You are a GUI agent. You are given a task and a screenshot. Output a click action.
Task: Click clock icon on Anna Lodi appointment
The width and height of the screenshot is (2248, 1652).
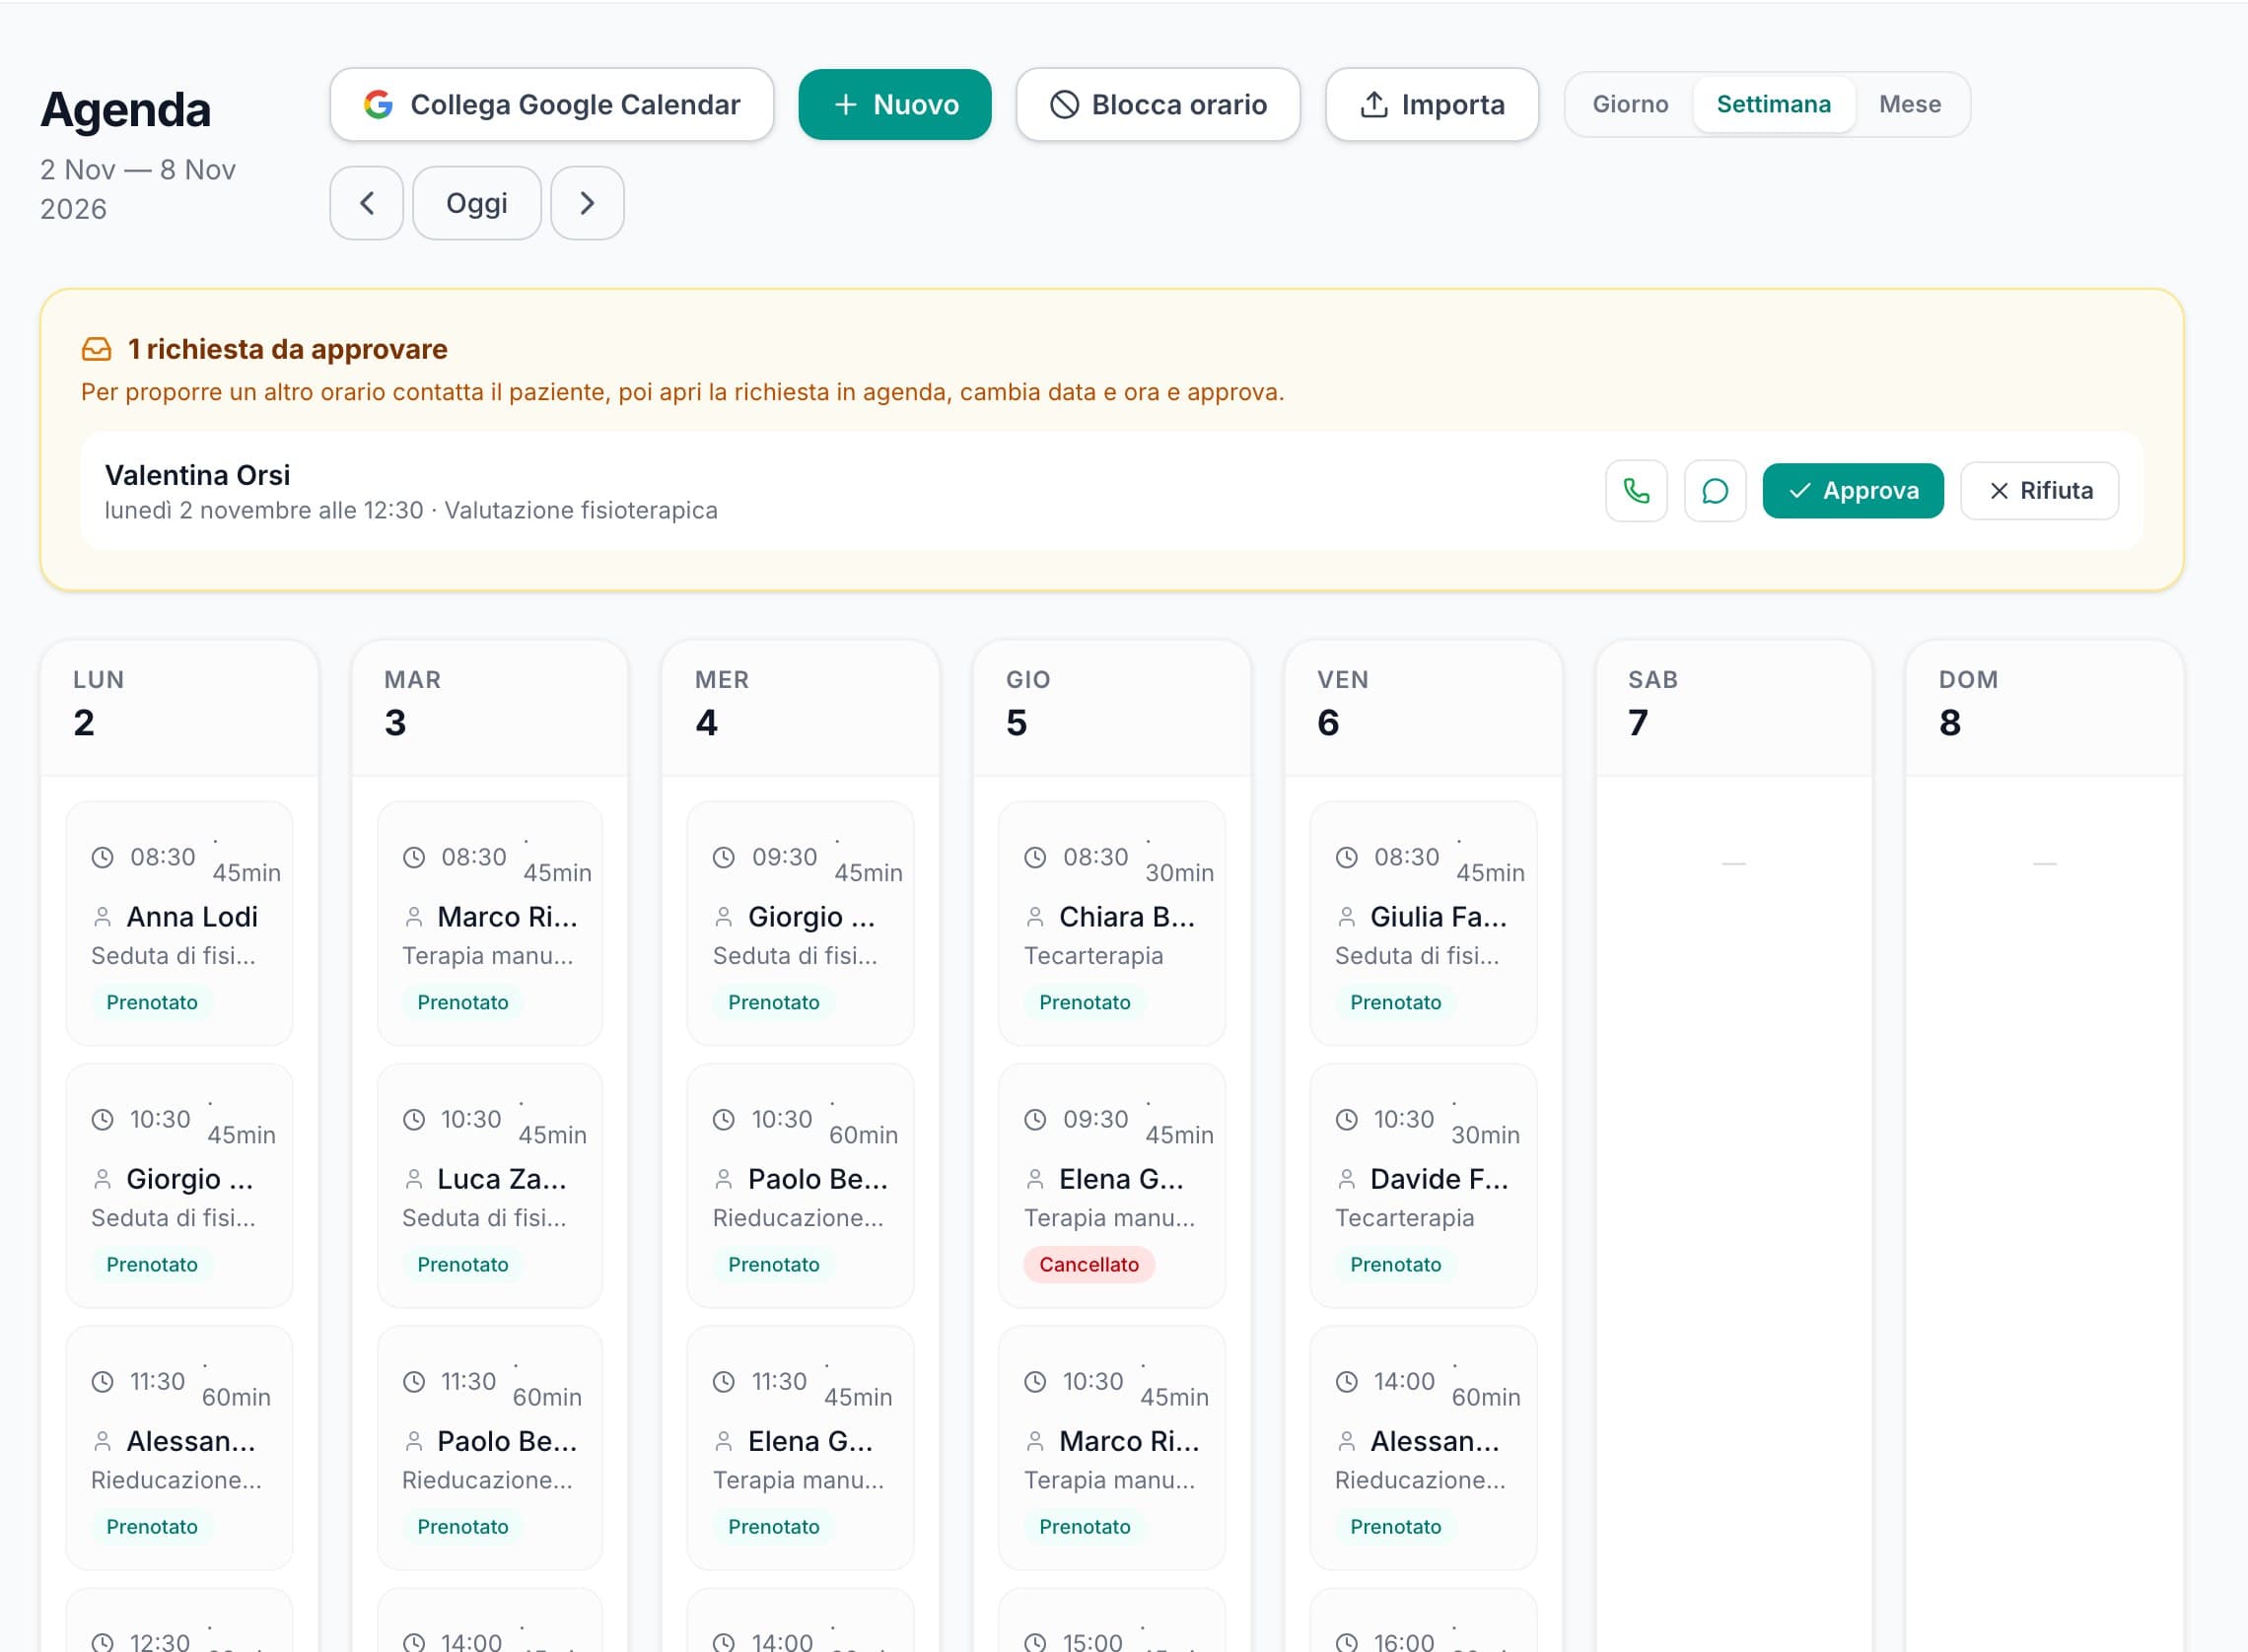(x=102, y=857)
